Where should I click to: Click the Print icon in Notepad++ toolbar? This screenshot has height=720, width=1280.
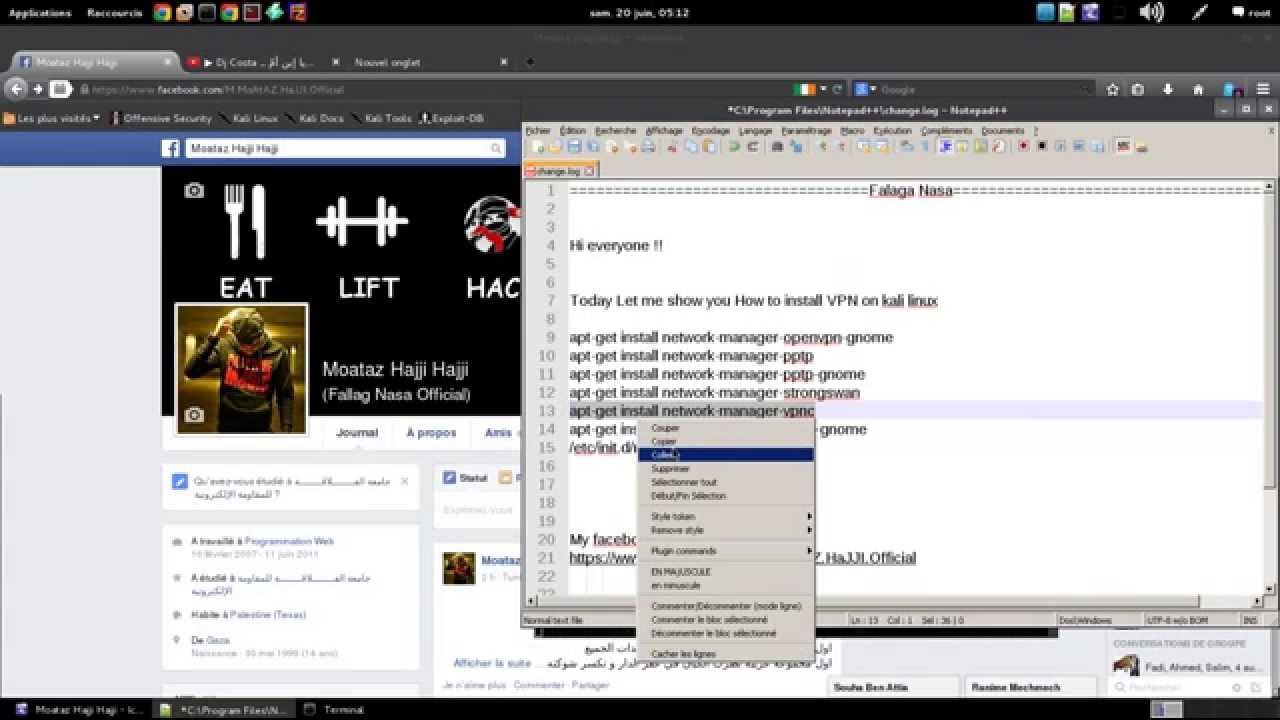click(x=648, y=147)
